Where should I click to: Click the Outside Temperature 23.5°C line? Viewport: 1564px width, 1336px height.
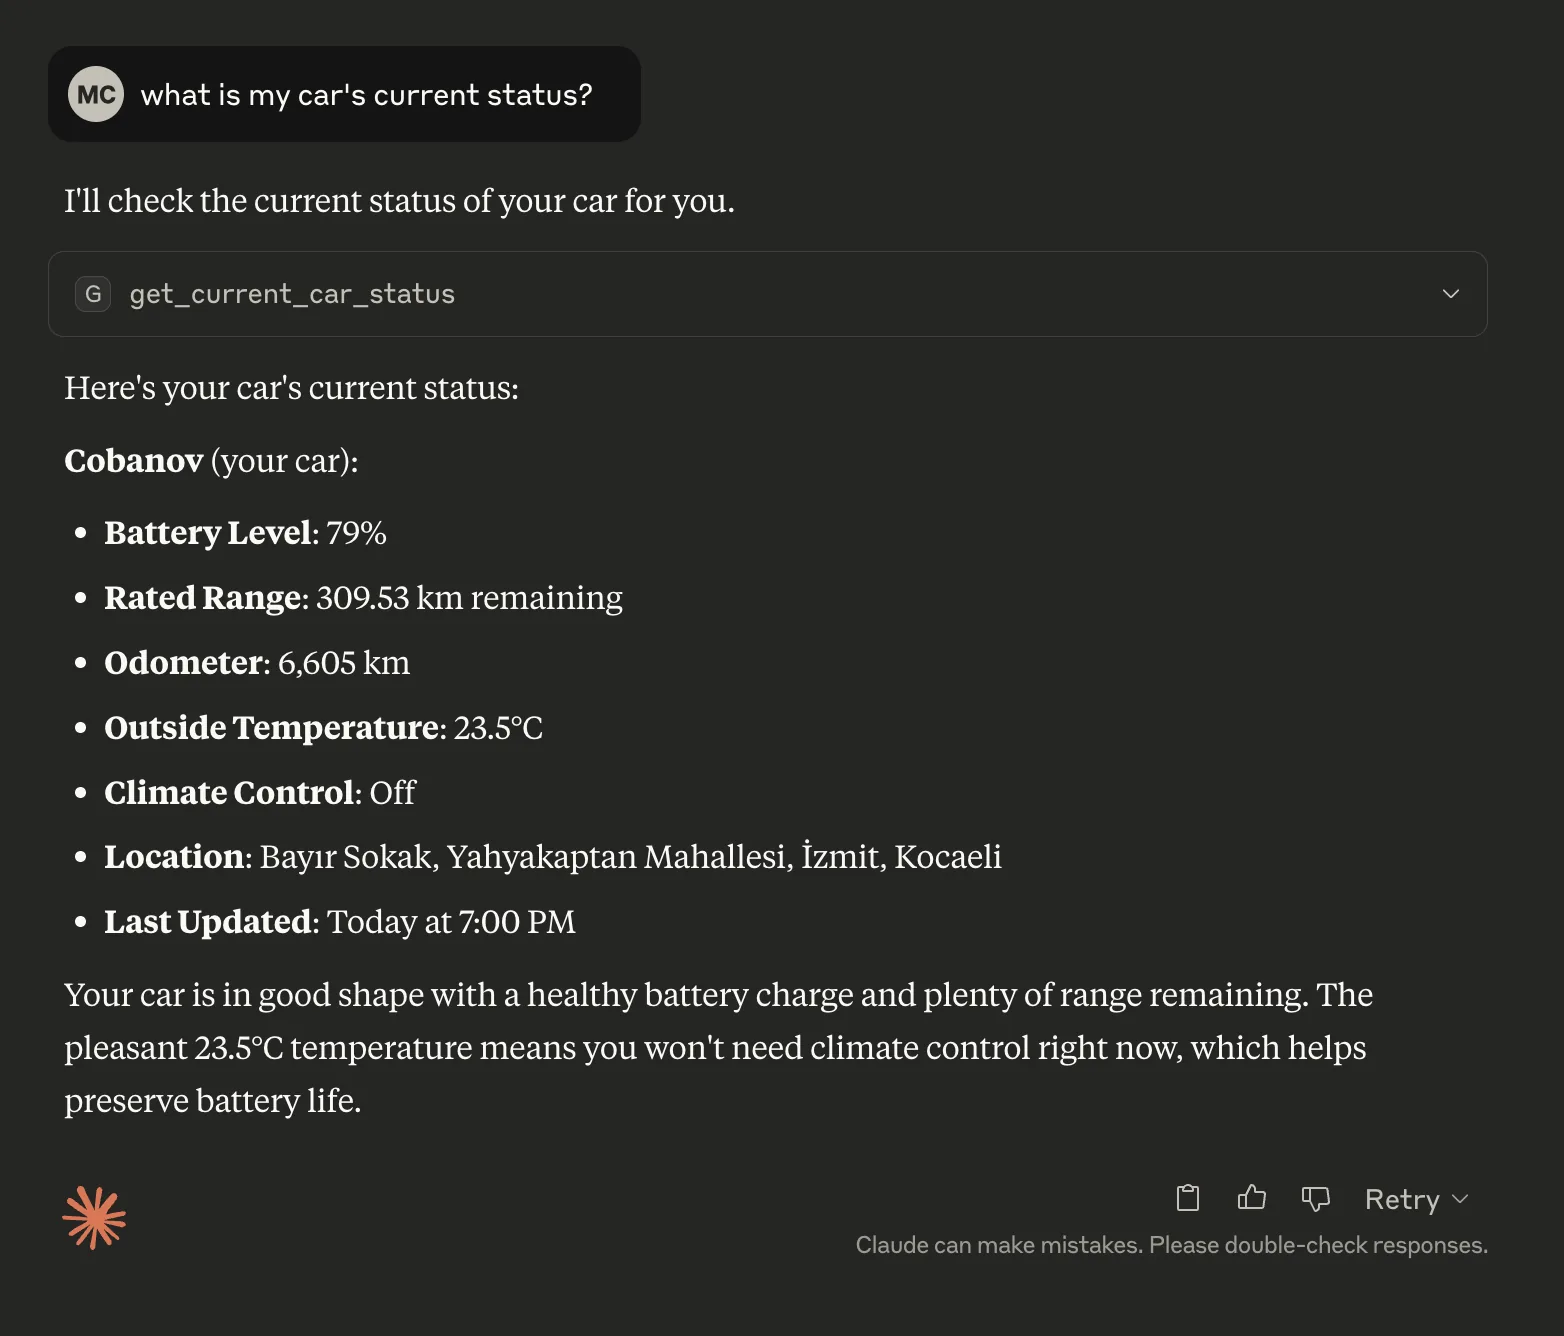point(323,728)
